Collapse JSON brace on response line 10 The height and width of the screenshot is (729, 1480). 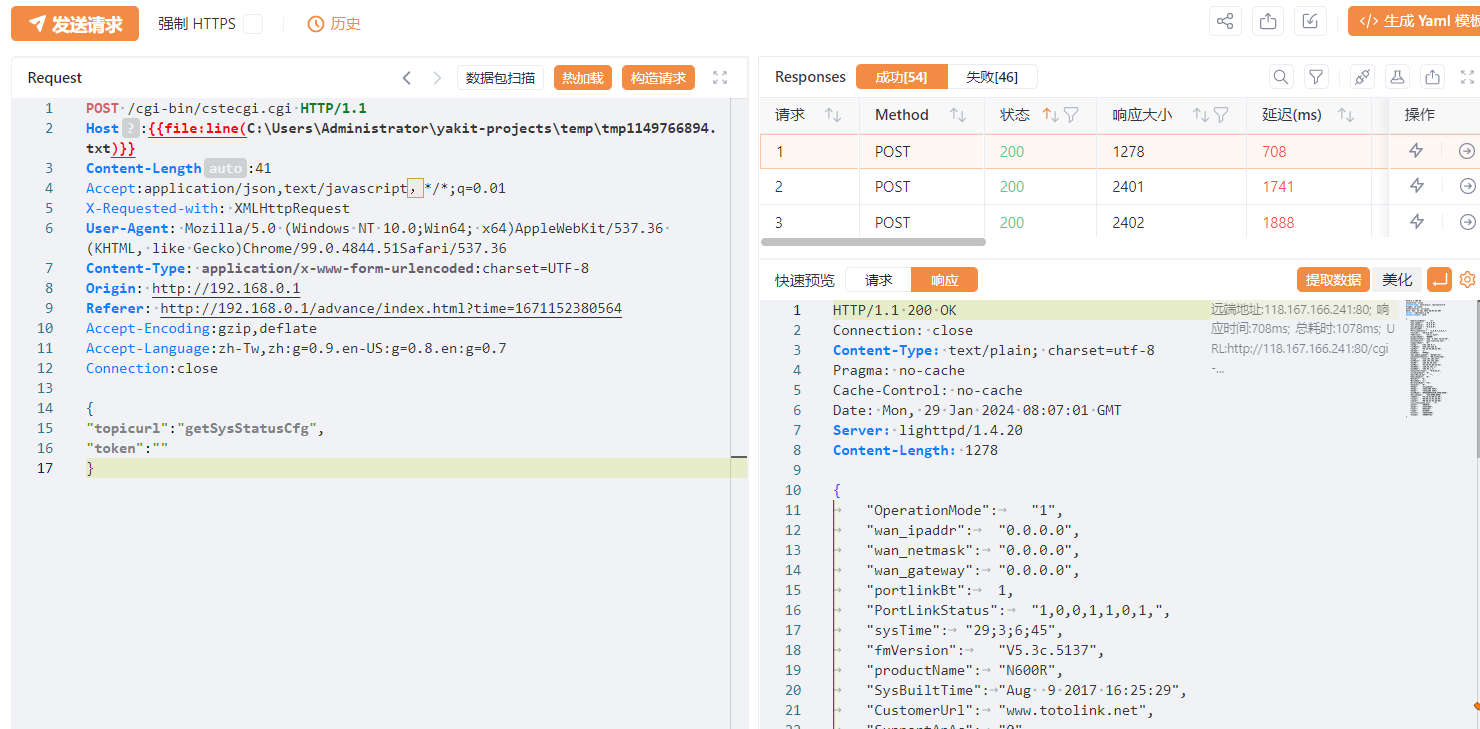tap(837, 490)
